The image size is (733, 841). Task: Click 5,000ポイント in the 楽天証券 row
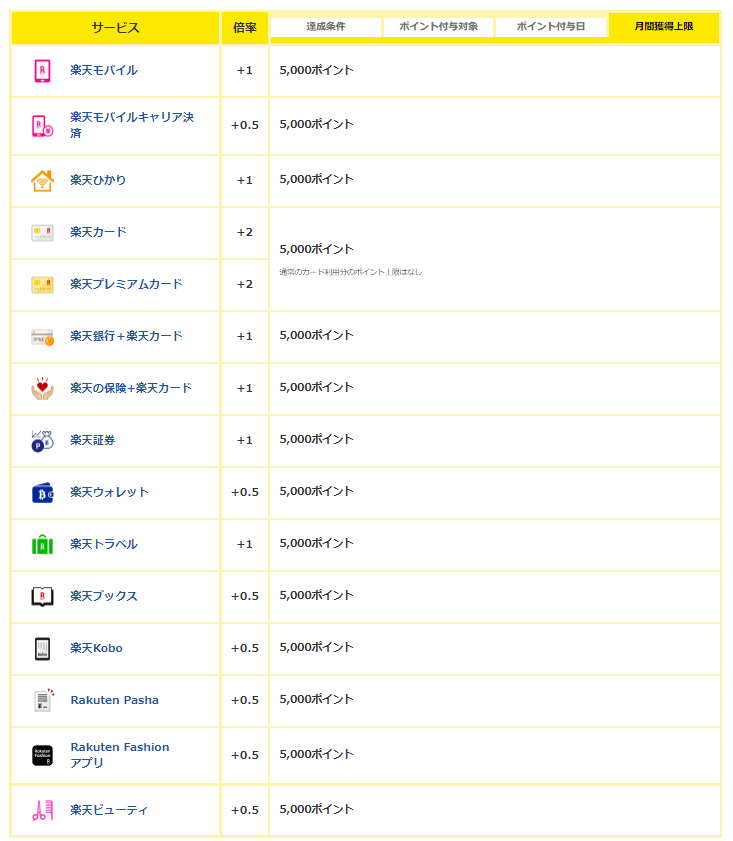(x=316, y=439)
